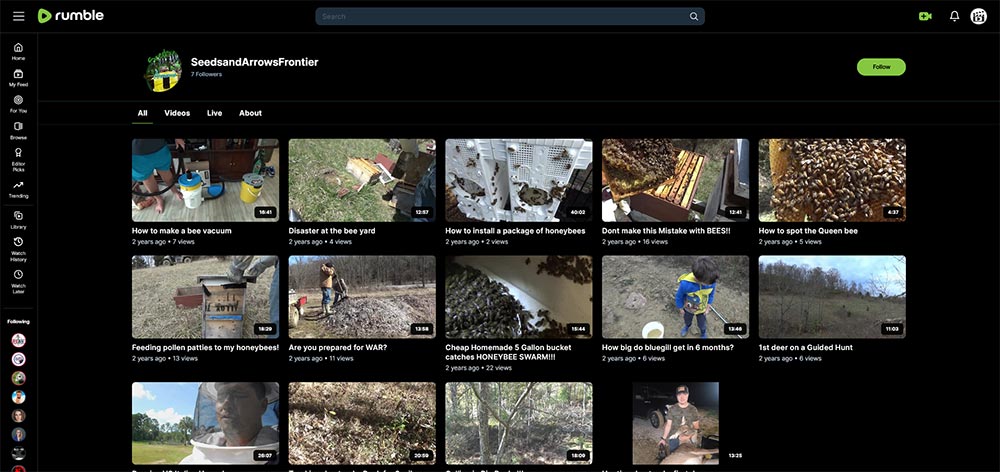
Task: Open 'Feeding pollen patties to my honeybees!' title
Action: click(205, 348)
